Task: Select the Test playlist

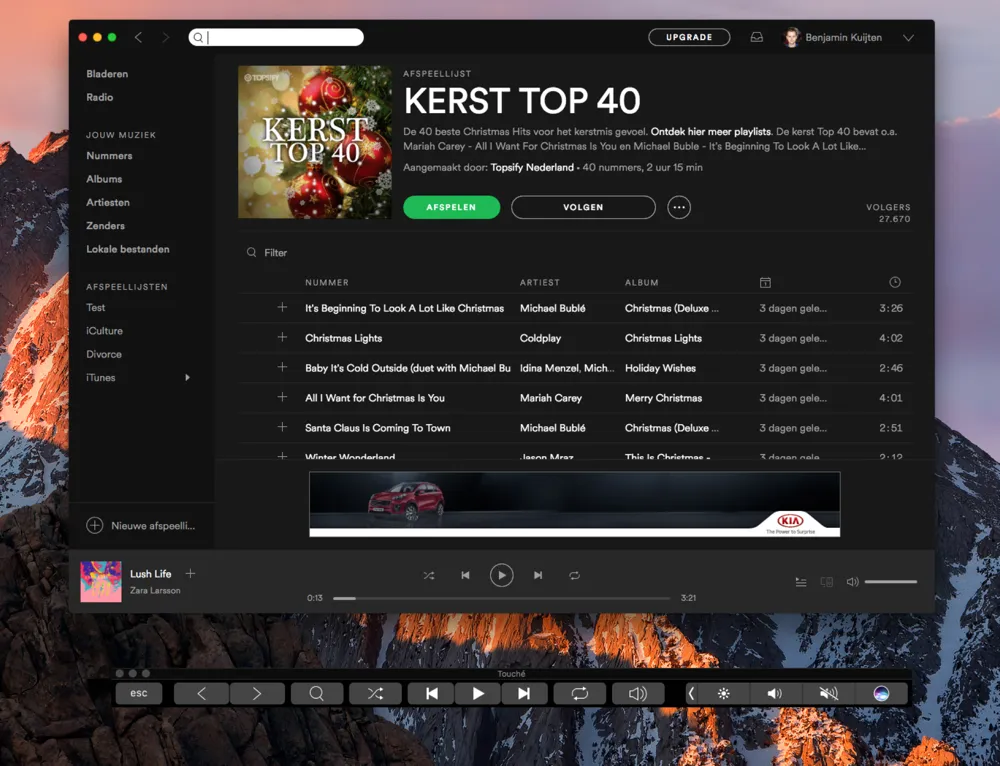Action: click(96, 307)
